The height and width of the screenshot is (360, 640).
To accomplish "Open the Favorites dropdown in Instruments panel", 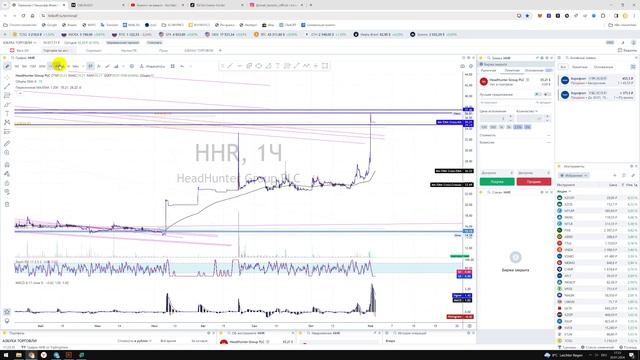I will (x=574, y=176).
